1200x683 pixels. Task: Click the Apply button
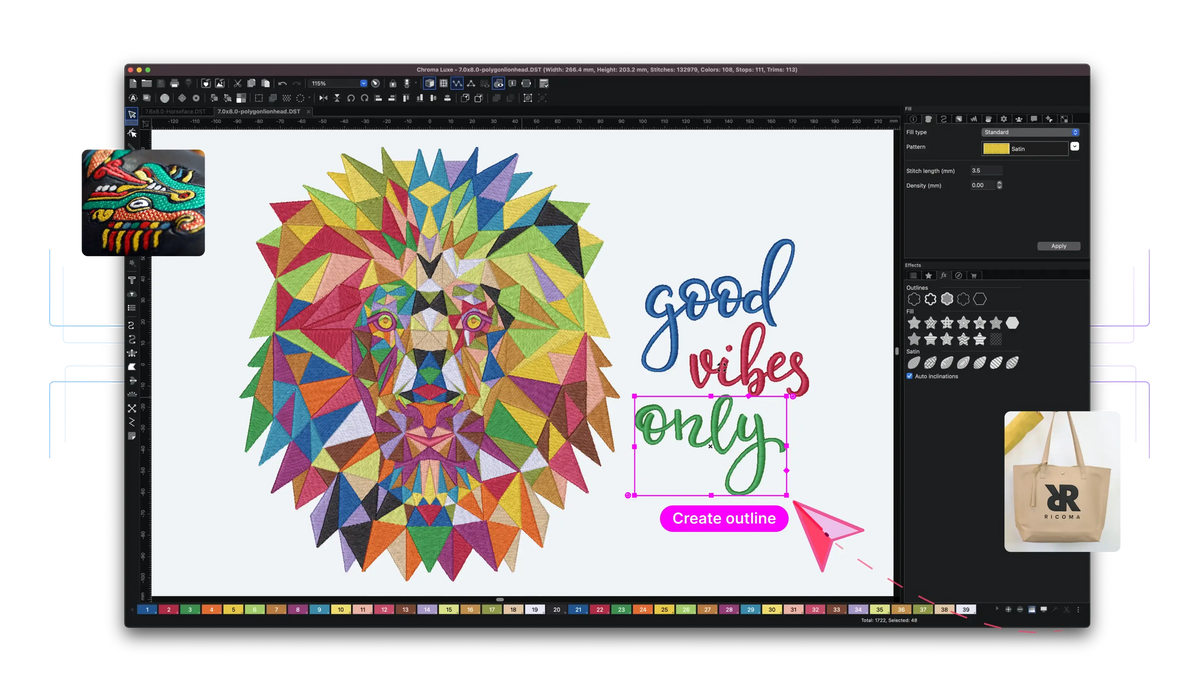(1058, 246)
